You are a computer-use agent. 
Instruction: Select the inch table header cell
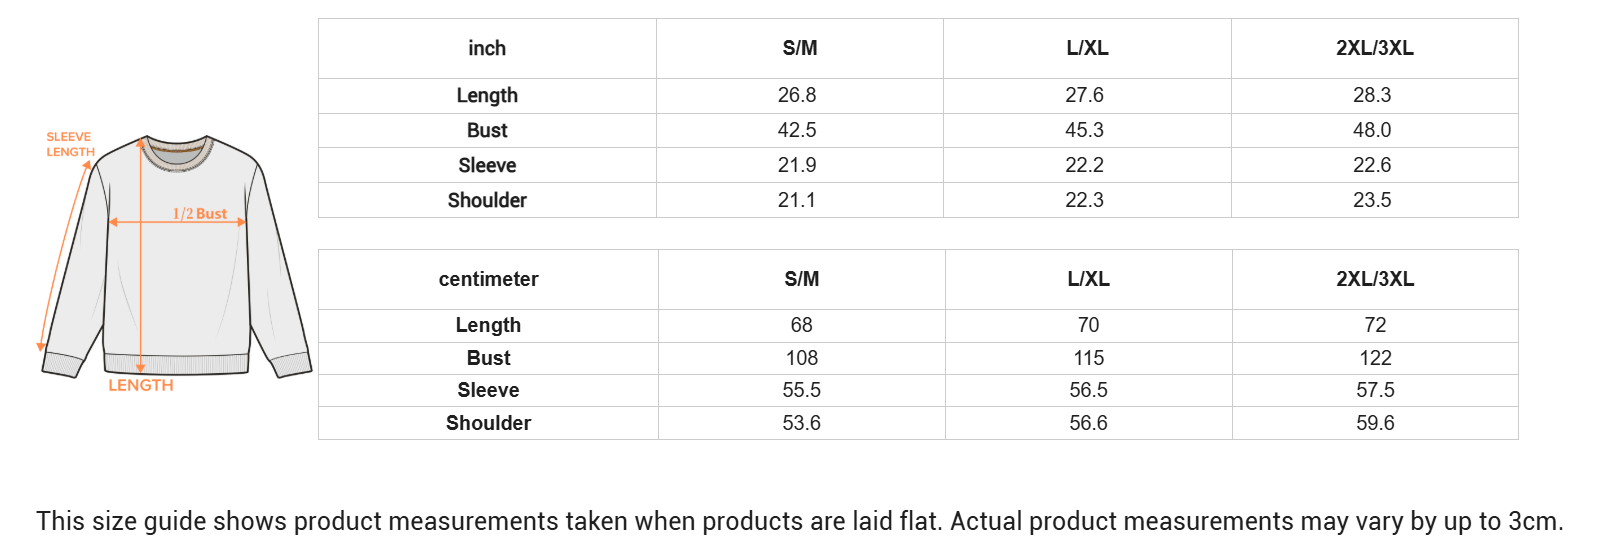487,48
